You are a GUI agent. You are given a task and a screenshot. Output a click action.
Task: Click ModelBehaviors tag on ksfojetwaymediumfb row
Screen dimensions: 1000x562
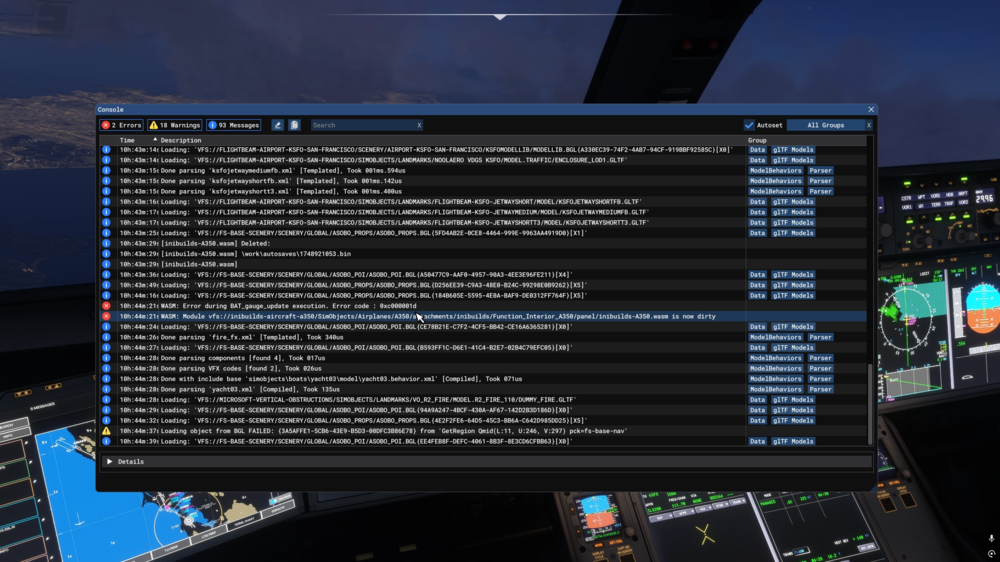pos(775,170)
